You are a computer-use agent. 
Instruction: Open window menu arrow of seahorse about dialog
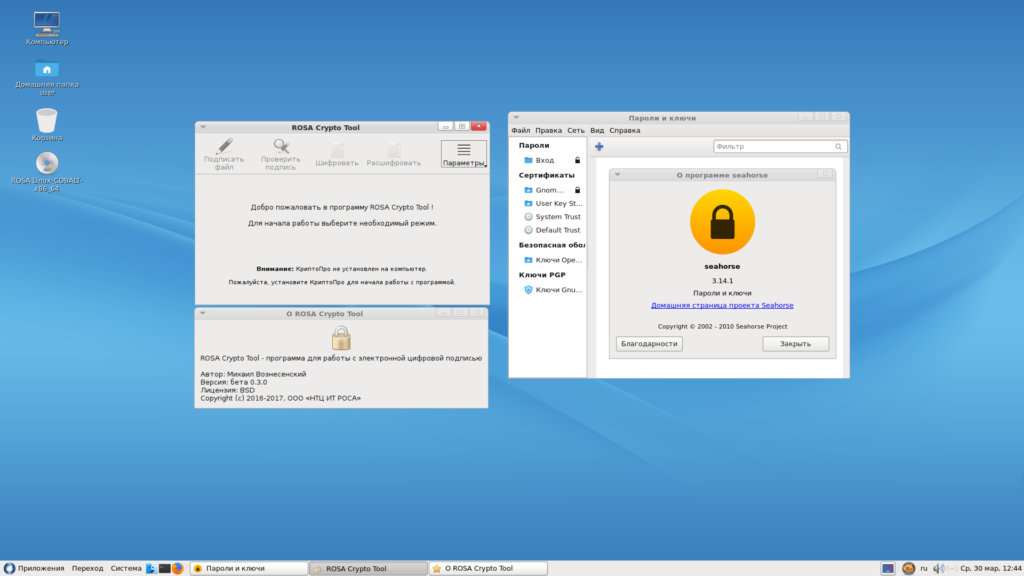pyautogui.click(x=617, y=174)
